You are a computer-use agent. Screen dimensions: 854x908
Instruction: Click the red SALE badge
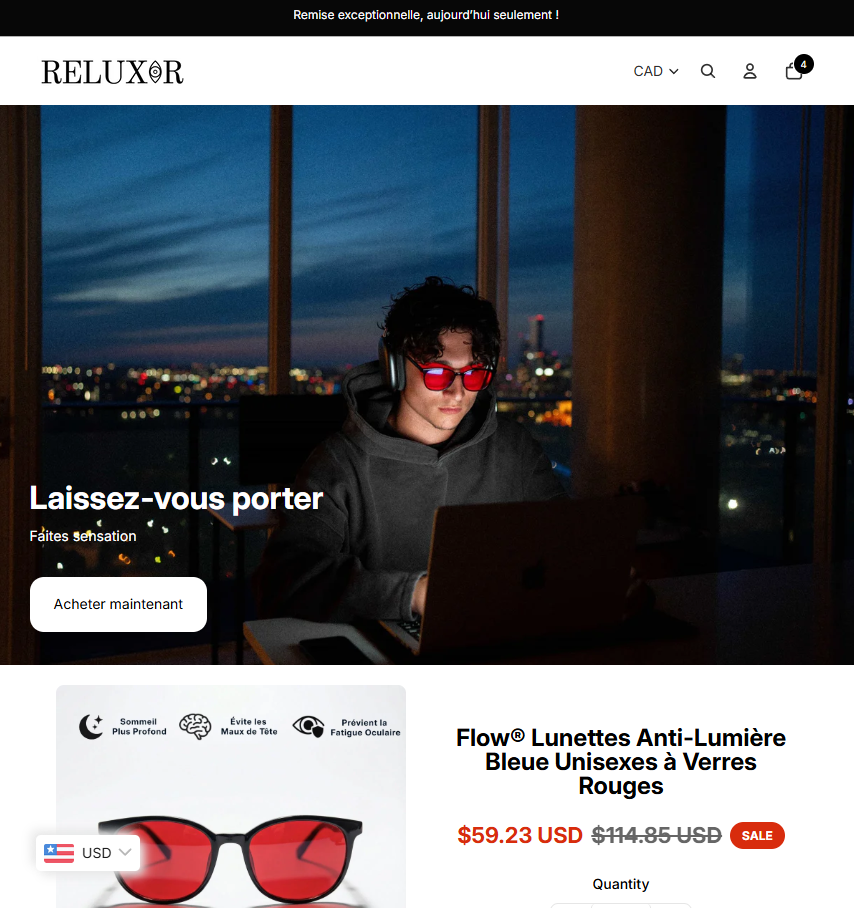(x=757, y=836)
